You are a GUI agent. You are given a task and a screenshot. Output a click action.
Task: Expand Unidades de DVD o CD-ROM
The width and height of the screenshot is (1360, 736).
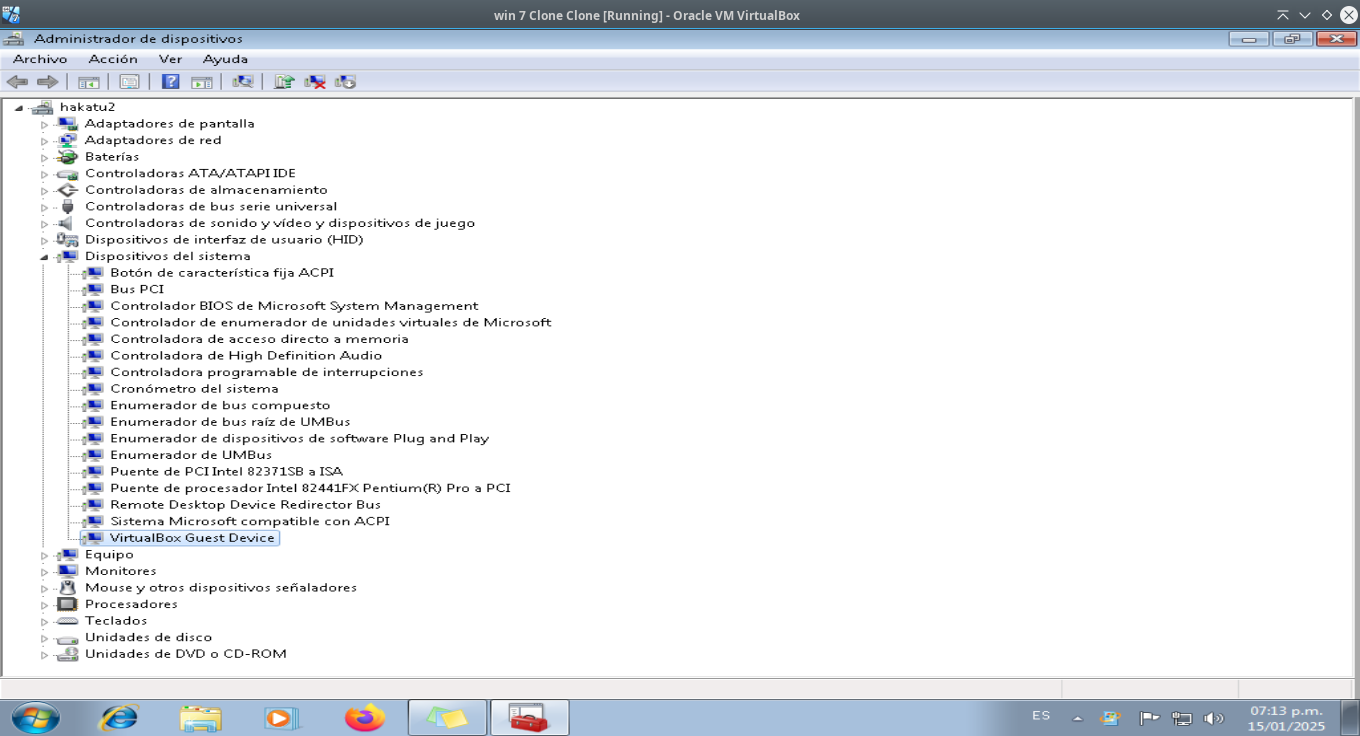point(44,655)
